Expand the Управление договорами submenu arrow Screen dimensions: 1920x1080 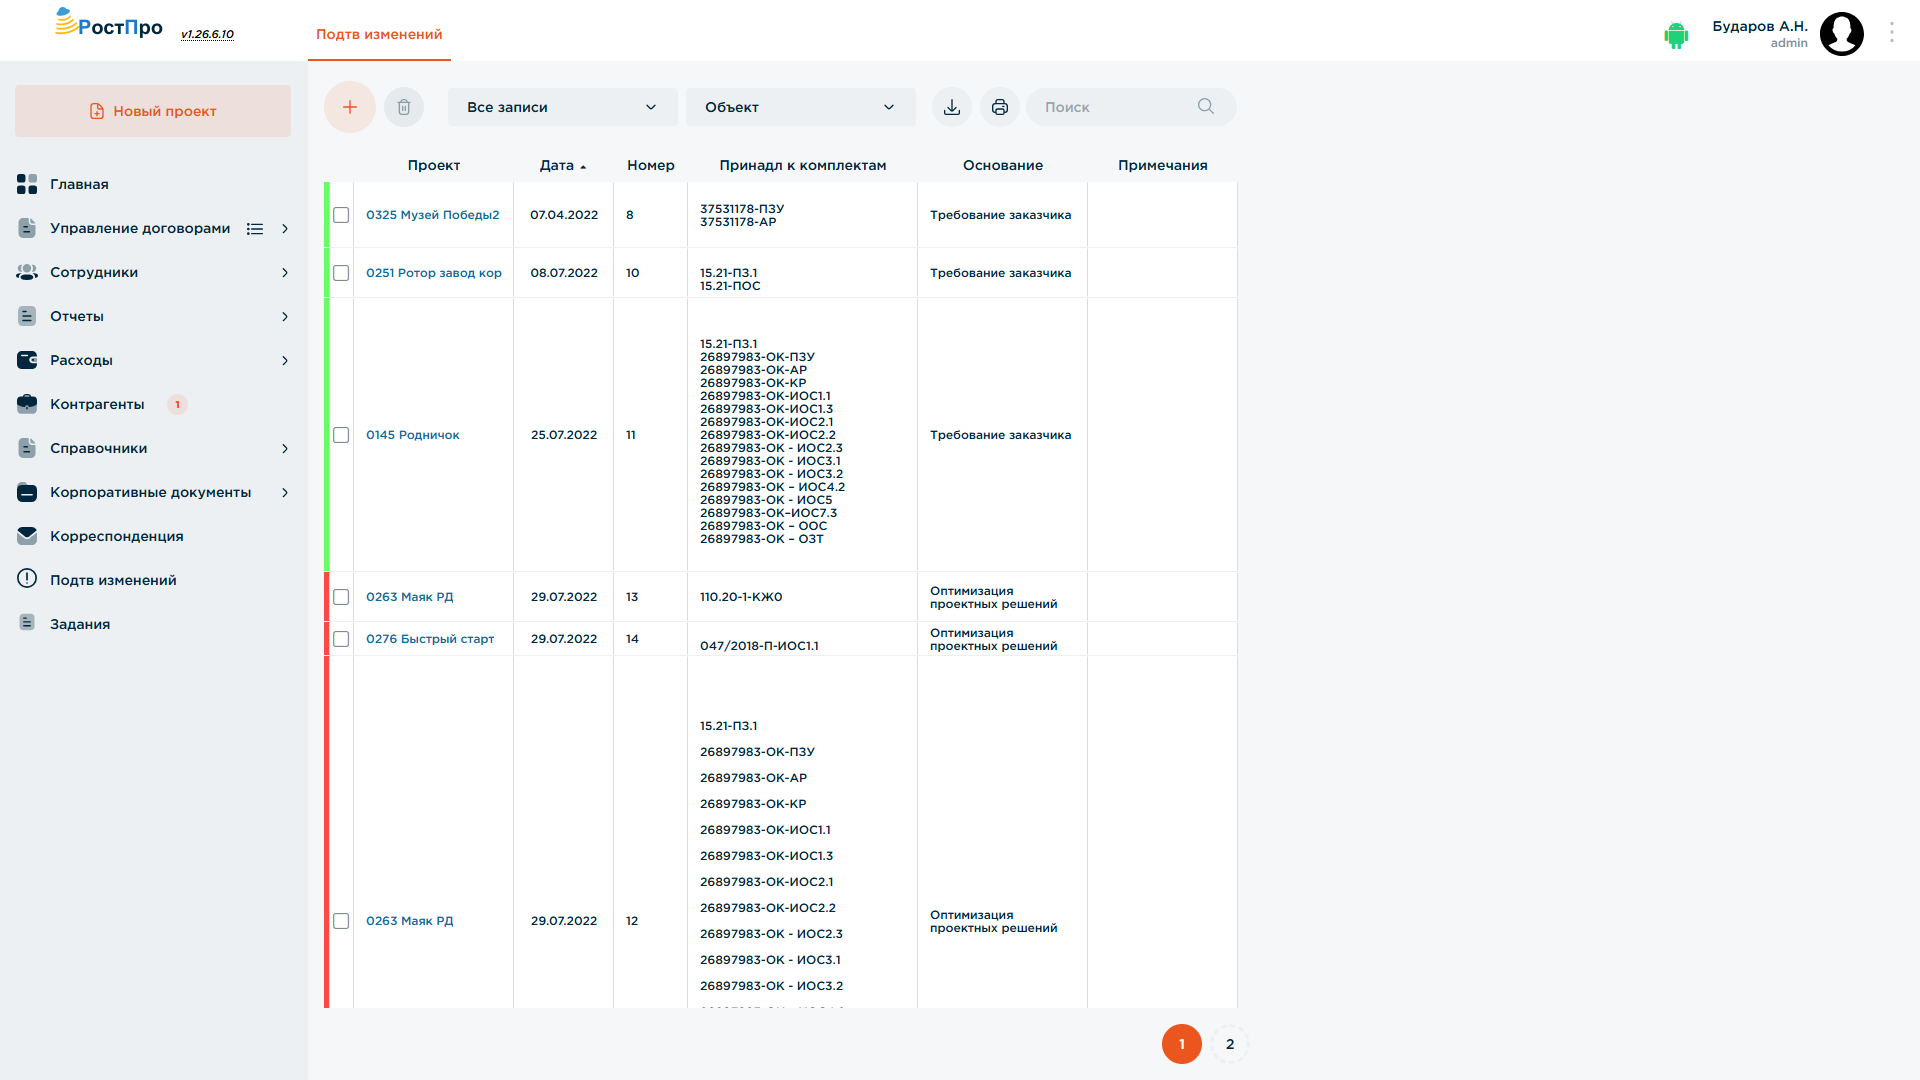pos(285,229)
